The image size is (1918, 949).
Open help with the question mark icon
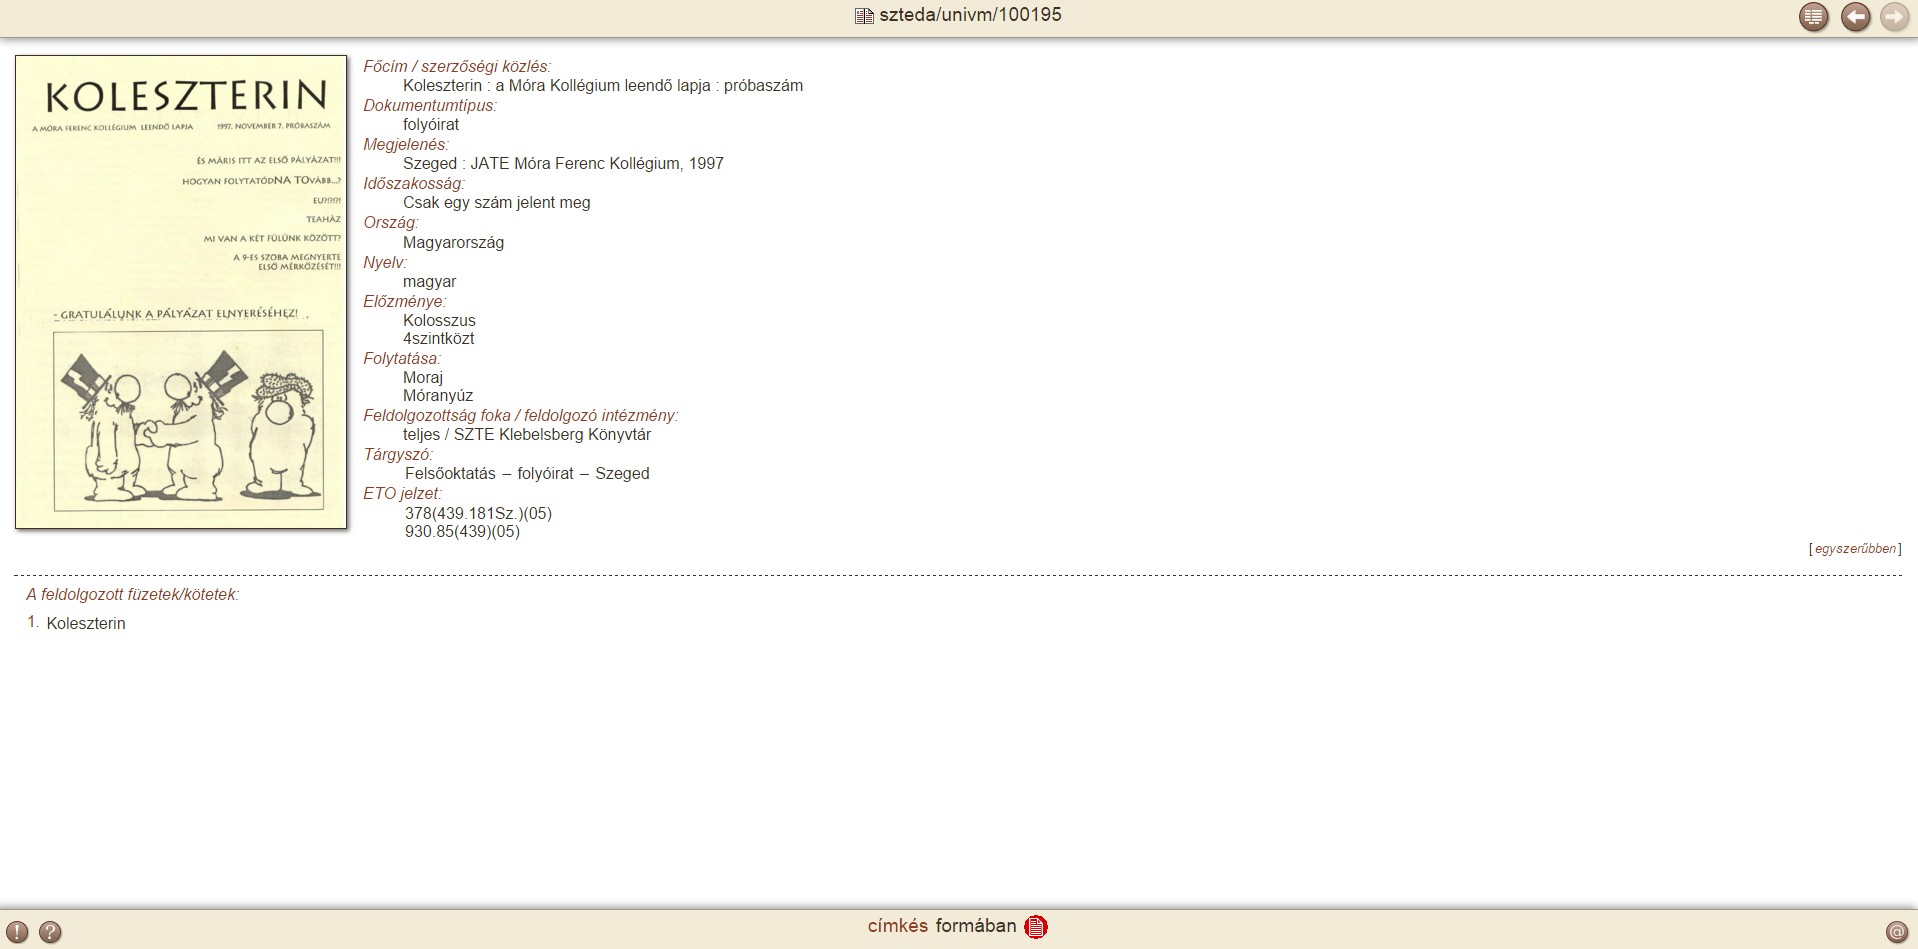[x=50, y=932]
